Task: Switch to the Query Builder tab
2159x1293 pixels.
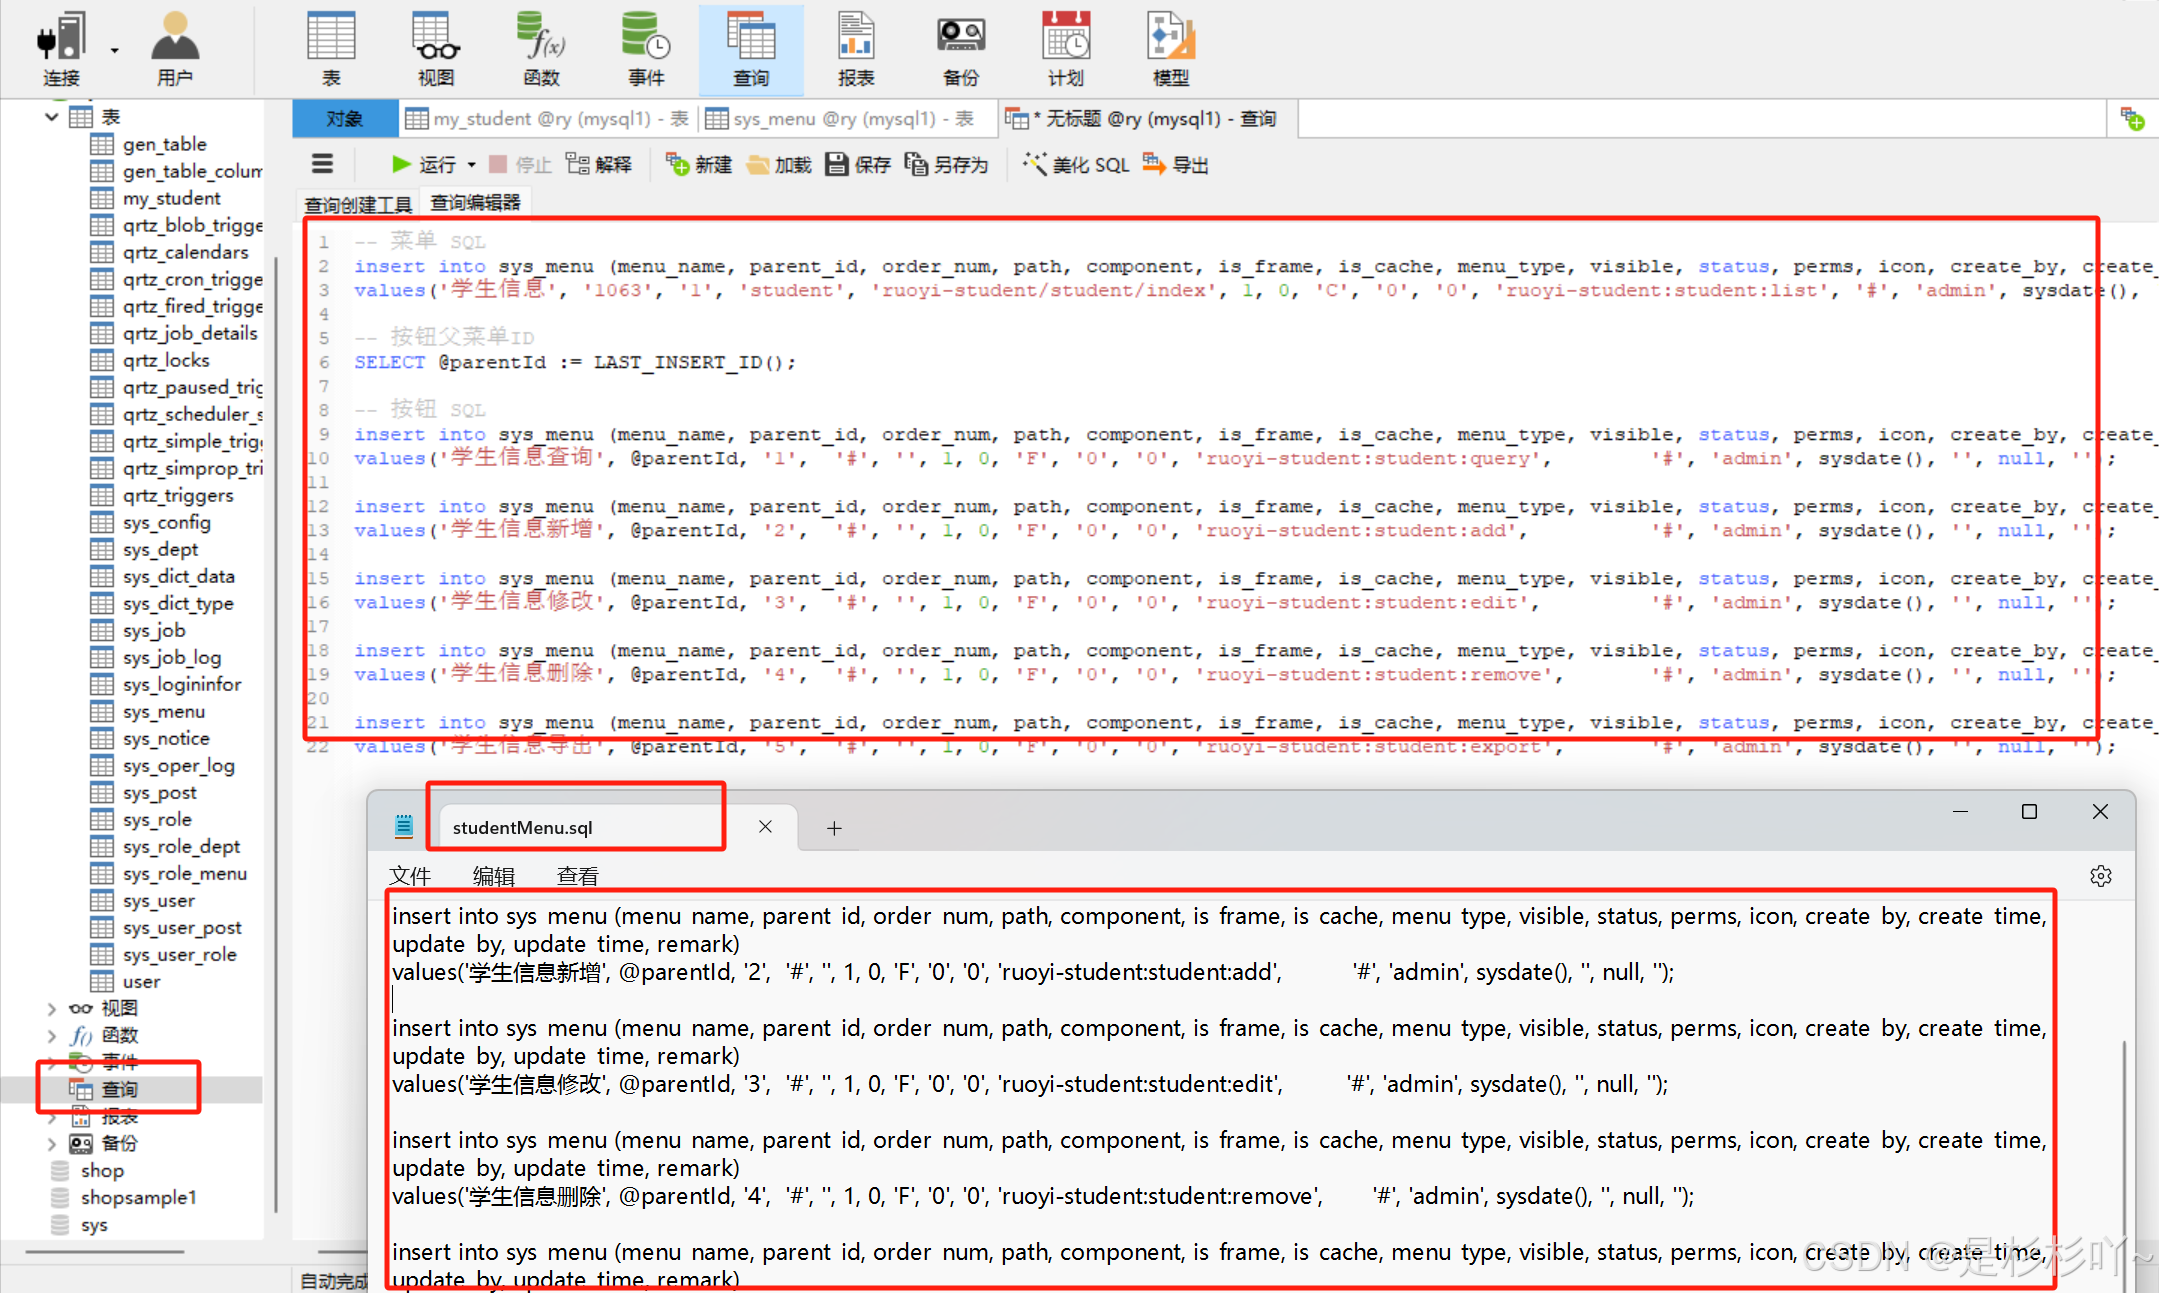Action: [x=358, y=204]
